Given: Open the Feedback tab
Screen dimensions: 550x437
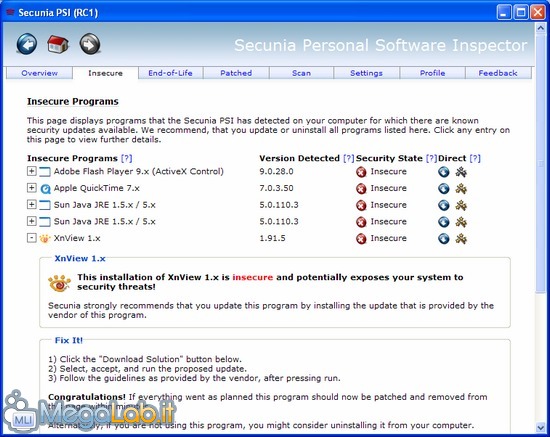Looking at the screenshot, I should point(498,73).
